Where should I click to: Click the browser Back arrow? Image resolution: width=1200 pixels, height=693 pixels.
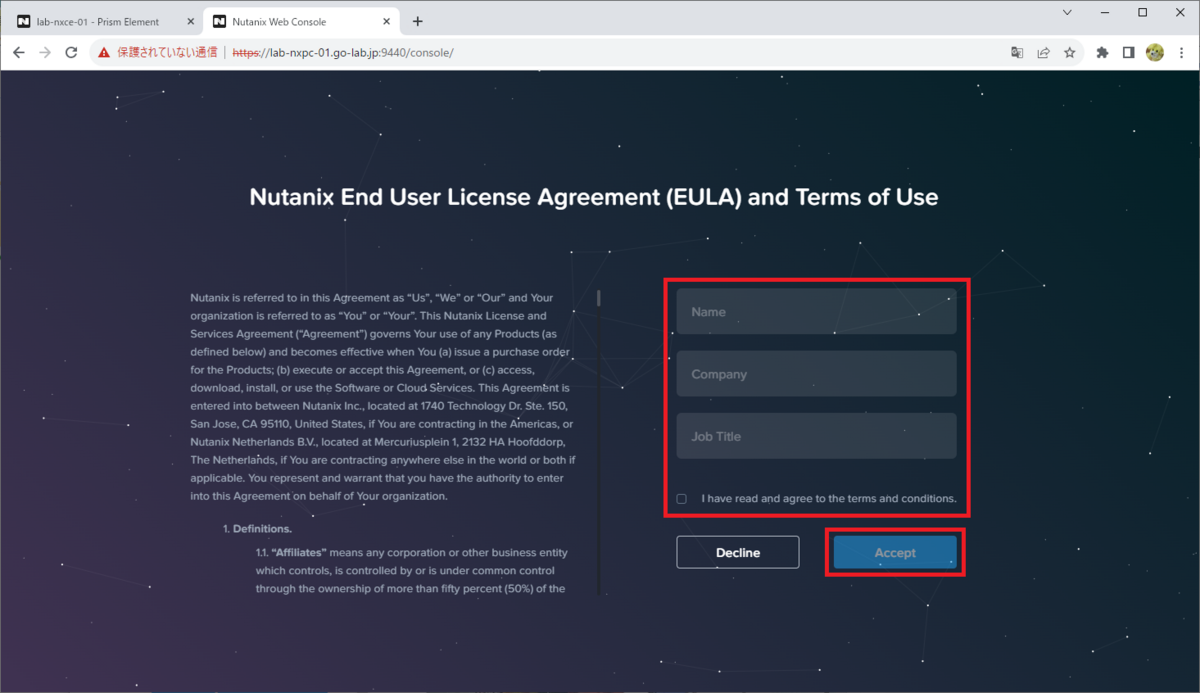(x=19, y=52)
